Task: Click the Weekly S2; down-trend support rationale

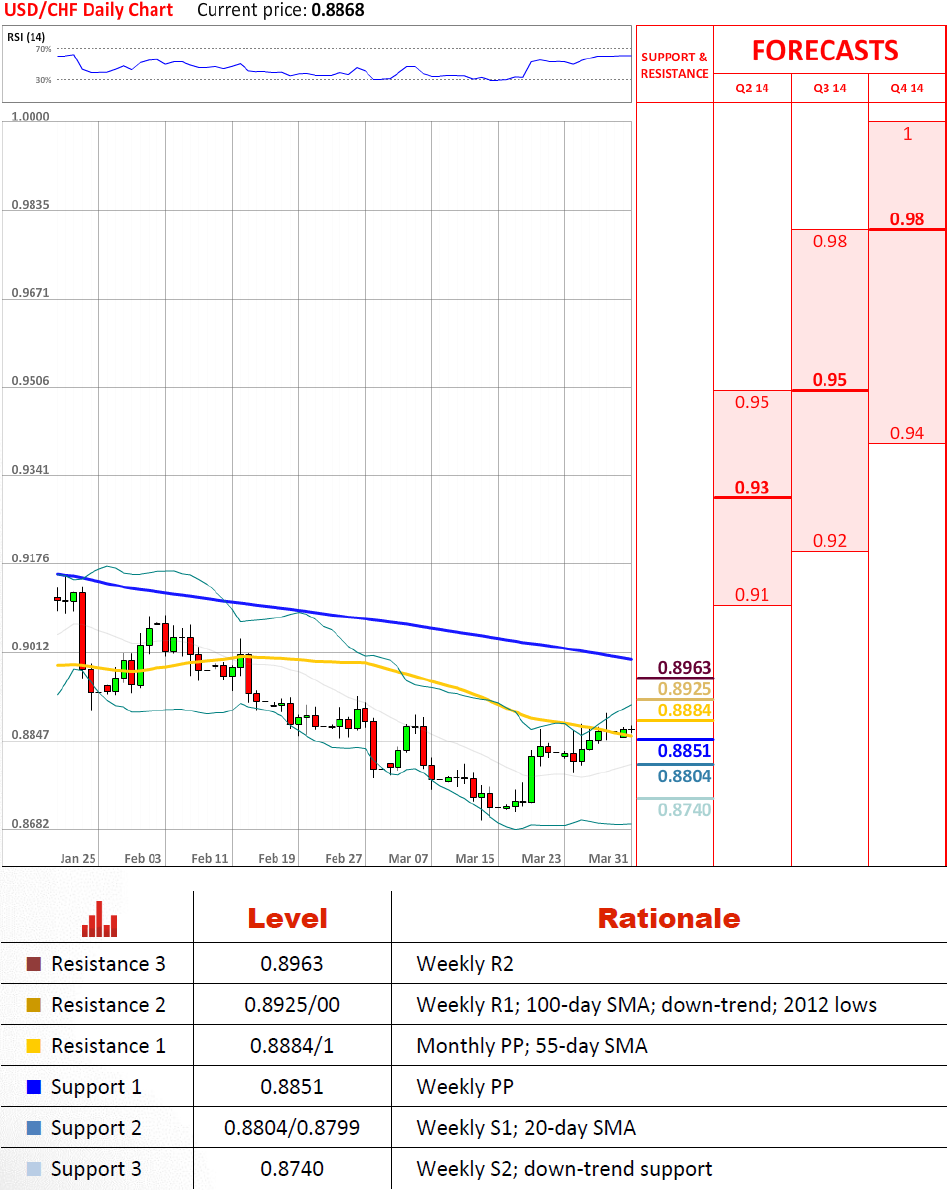Action: tap(565, 1170)
